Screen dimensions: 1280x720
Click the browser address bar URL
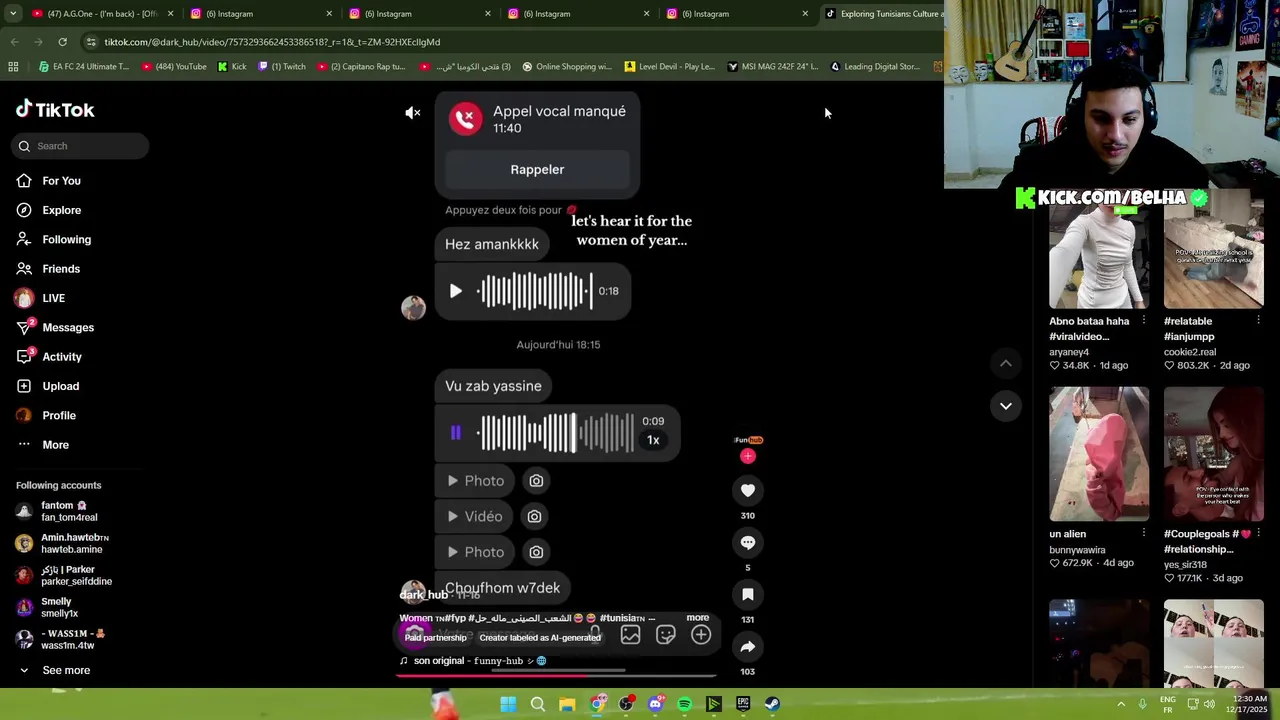click(272, 42)
